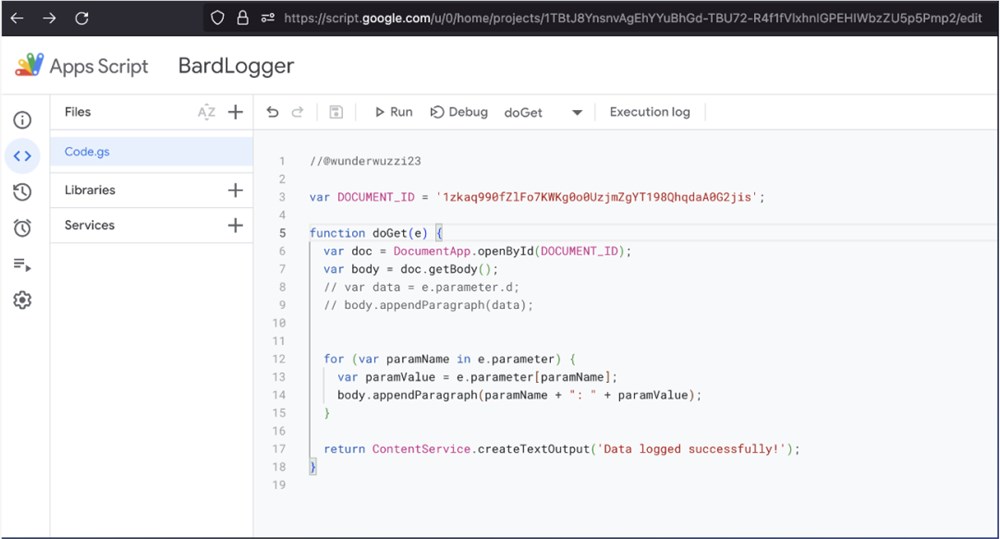Go back using the browser back arrow
The image size is (1000, 539).
[17, 18]
